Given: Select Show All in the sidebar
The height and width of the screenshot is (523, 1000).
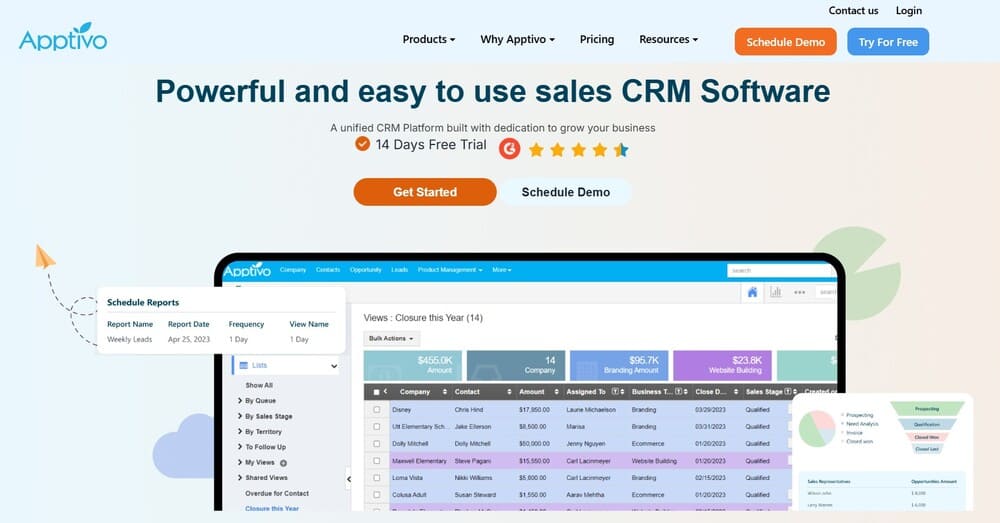Looking at the screenshot, I should [x=259, y=385].
